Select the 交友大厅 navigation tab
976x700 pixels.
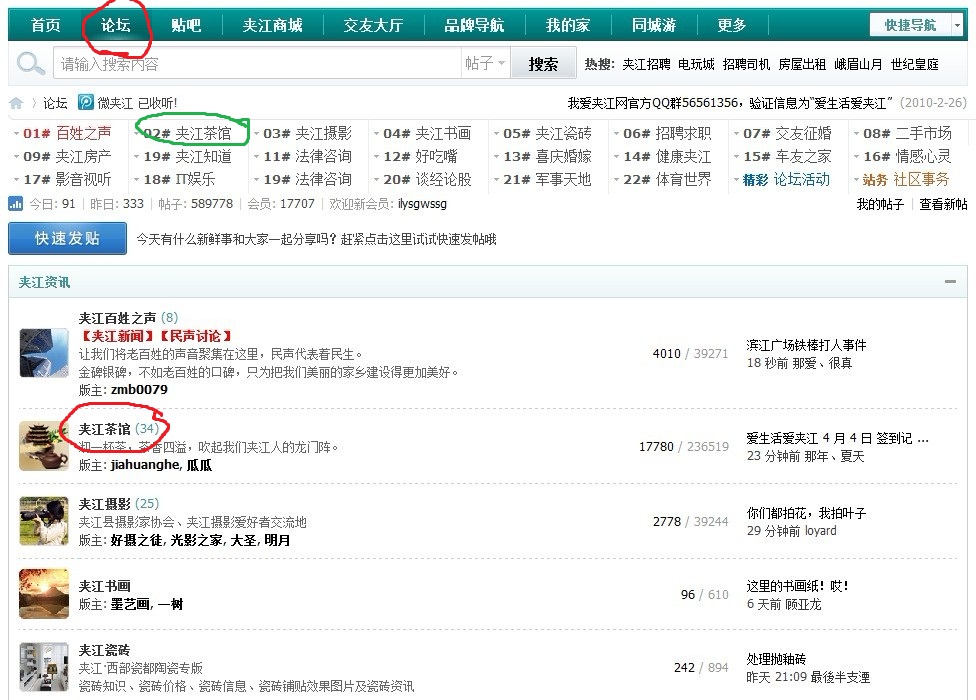click(x=373, y=25)
